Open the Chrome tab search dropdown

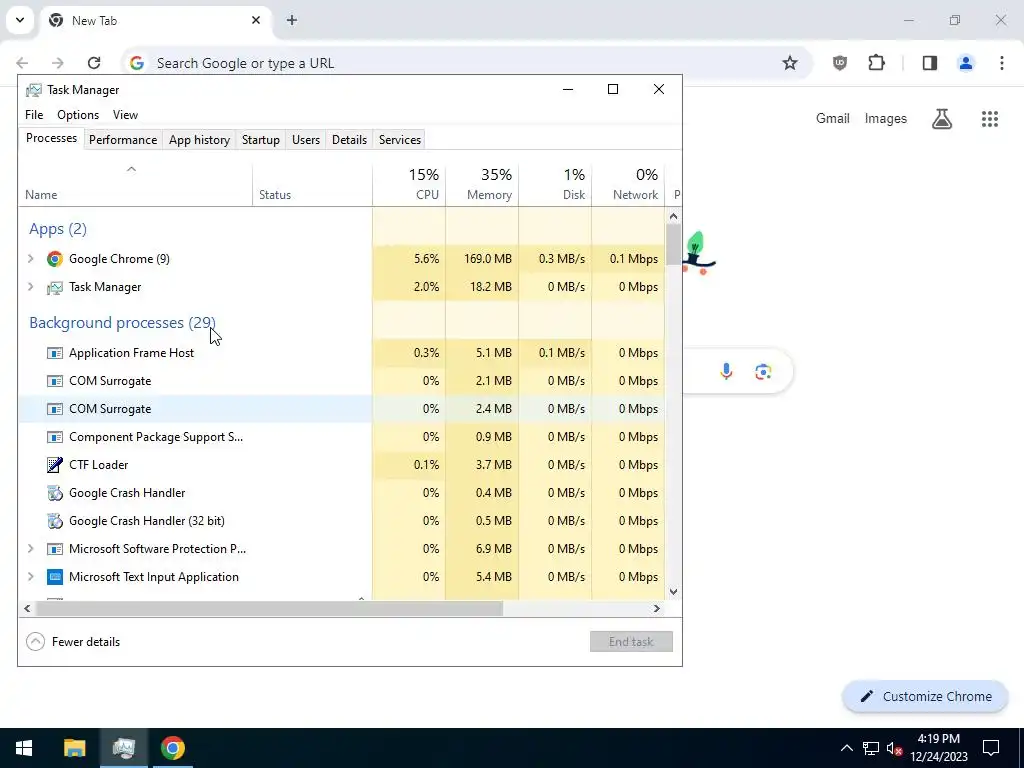(20, 20)
